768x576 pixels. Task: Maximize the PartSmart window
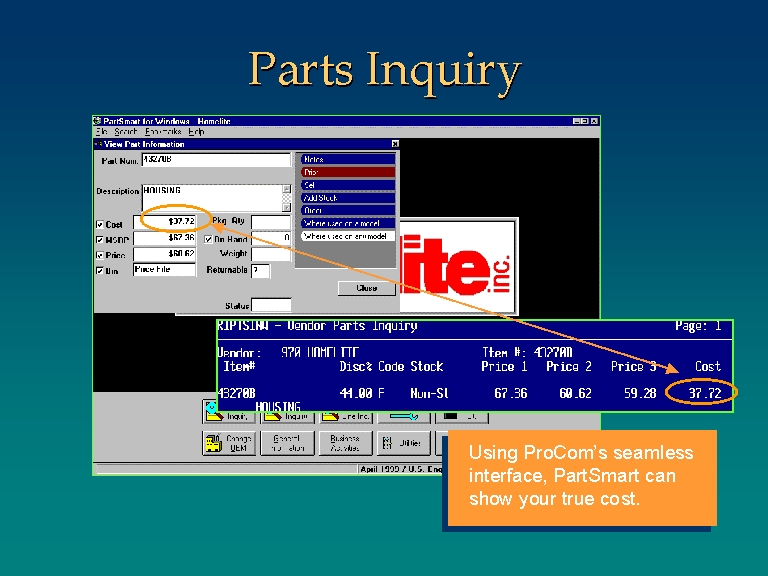pyautogui.click(x=585, y=121)
